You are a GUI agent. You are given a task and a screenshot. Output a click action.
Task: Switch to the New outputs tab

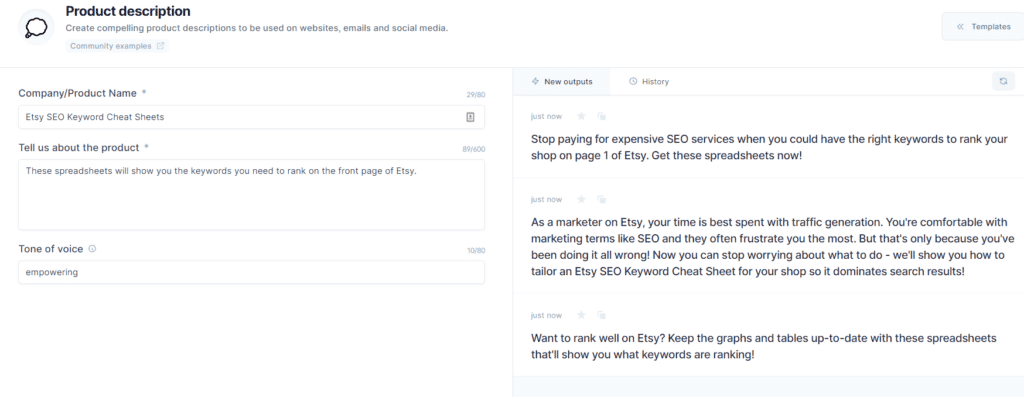tap(562, 82)
